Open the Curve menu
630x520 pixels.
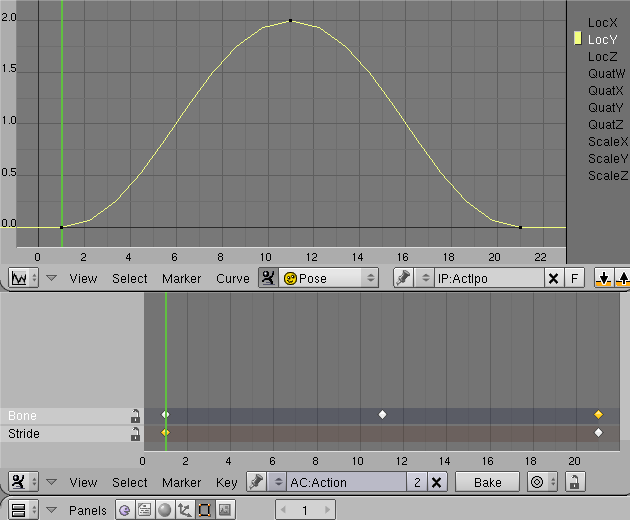pos(233,278)
